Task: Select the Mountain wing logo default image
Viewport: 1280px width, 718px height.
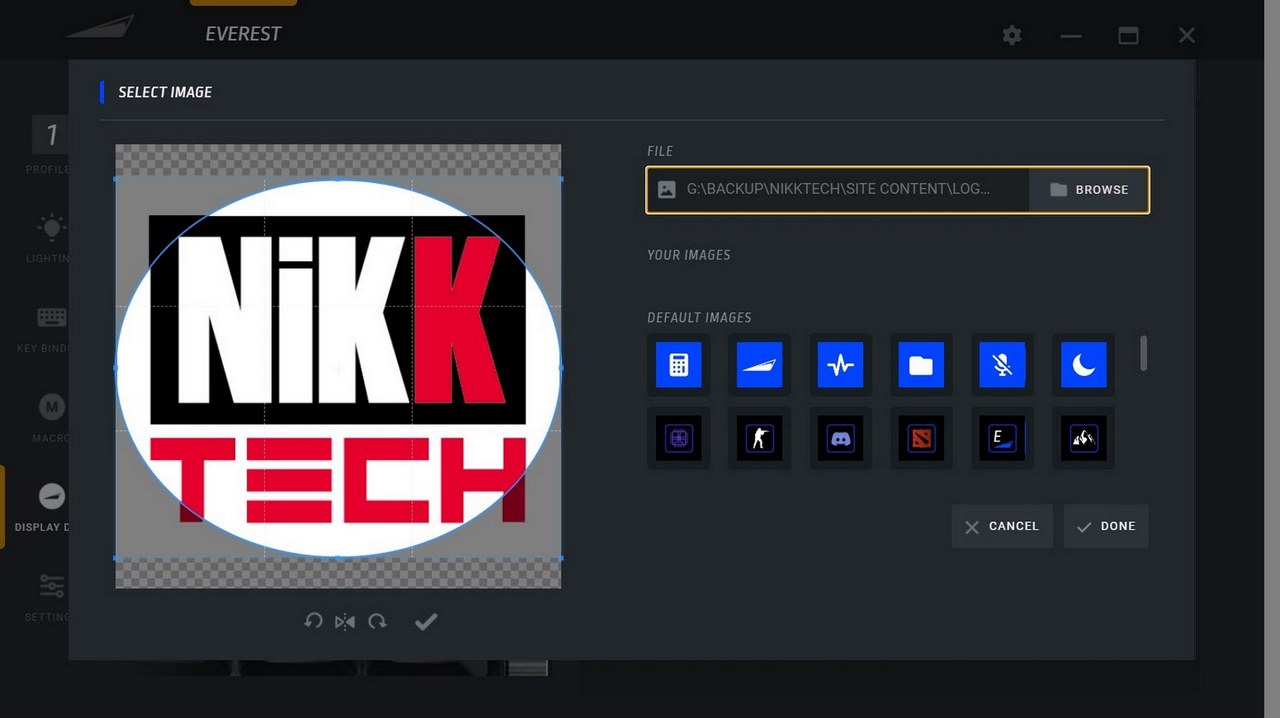Action: (x=759, y=365)
